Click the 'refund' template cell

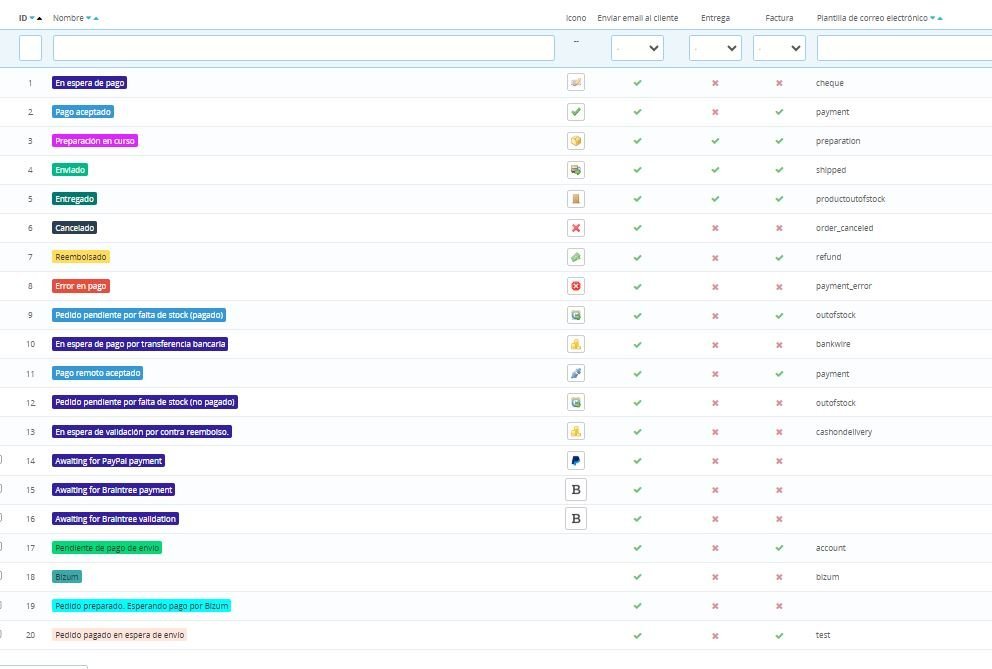tap(829, 258)
